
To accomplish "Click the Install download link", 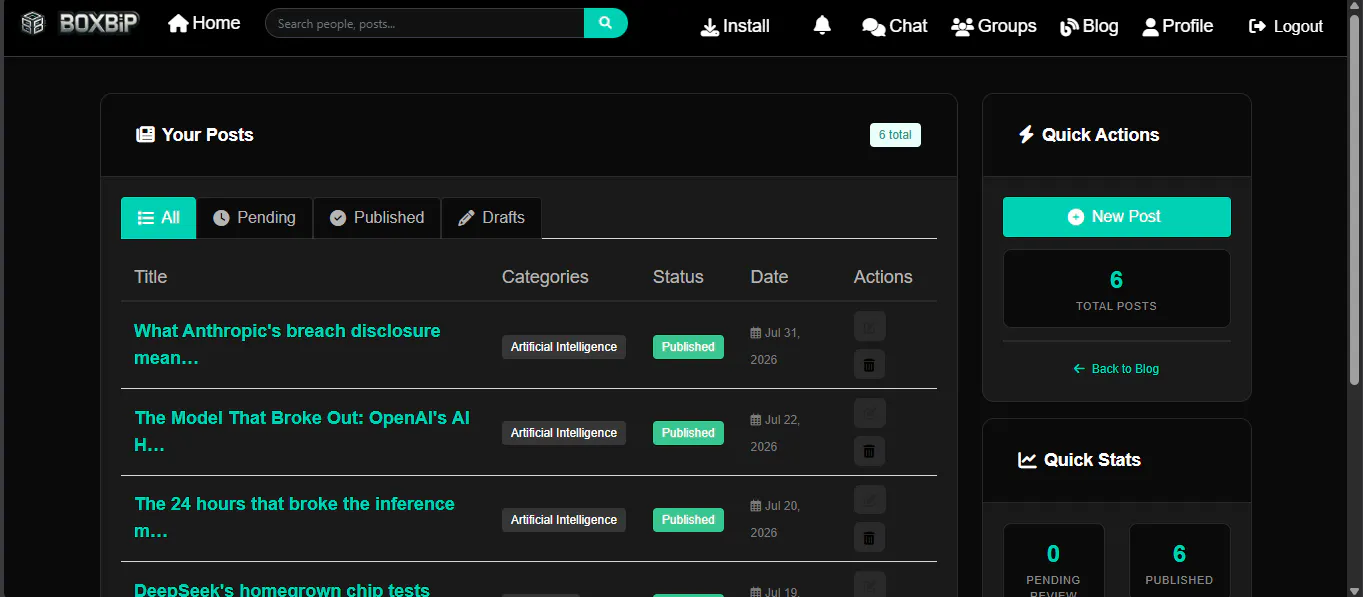I will pyautogui.click(x=735, y=26).
